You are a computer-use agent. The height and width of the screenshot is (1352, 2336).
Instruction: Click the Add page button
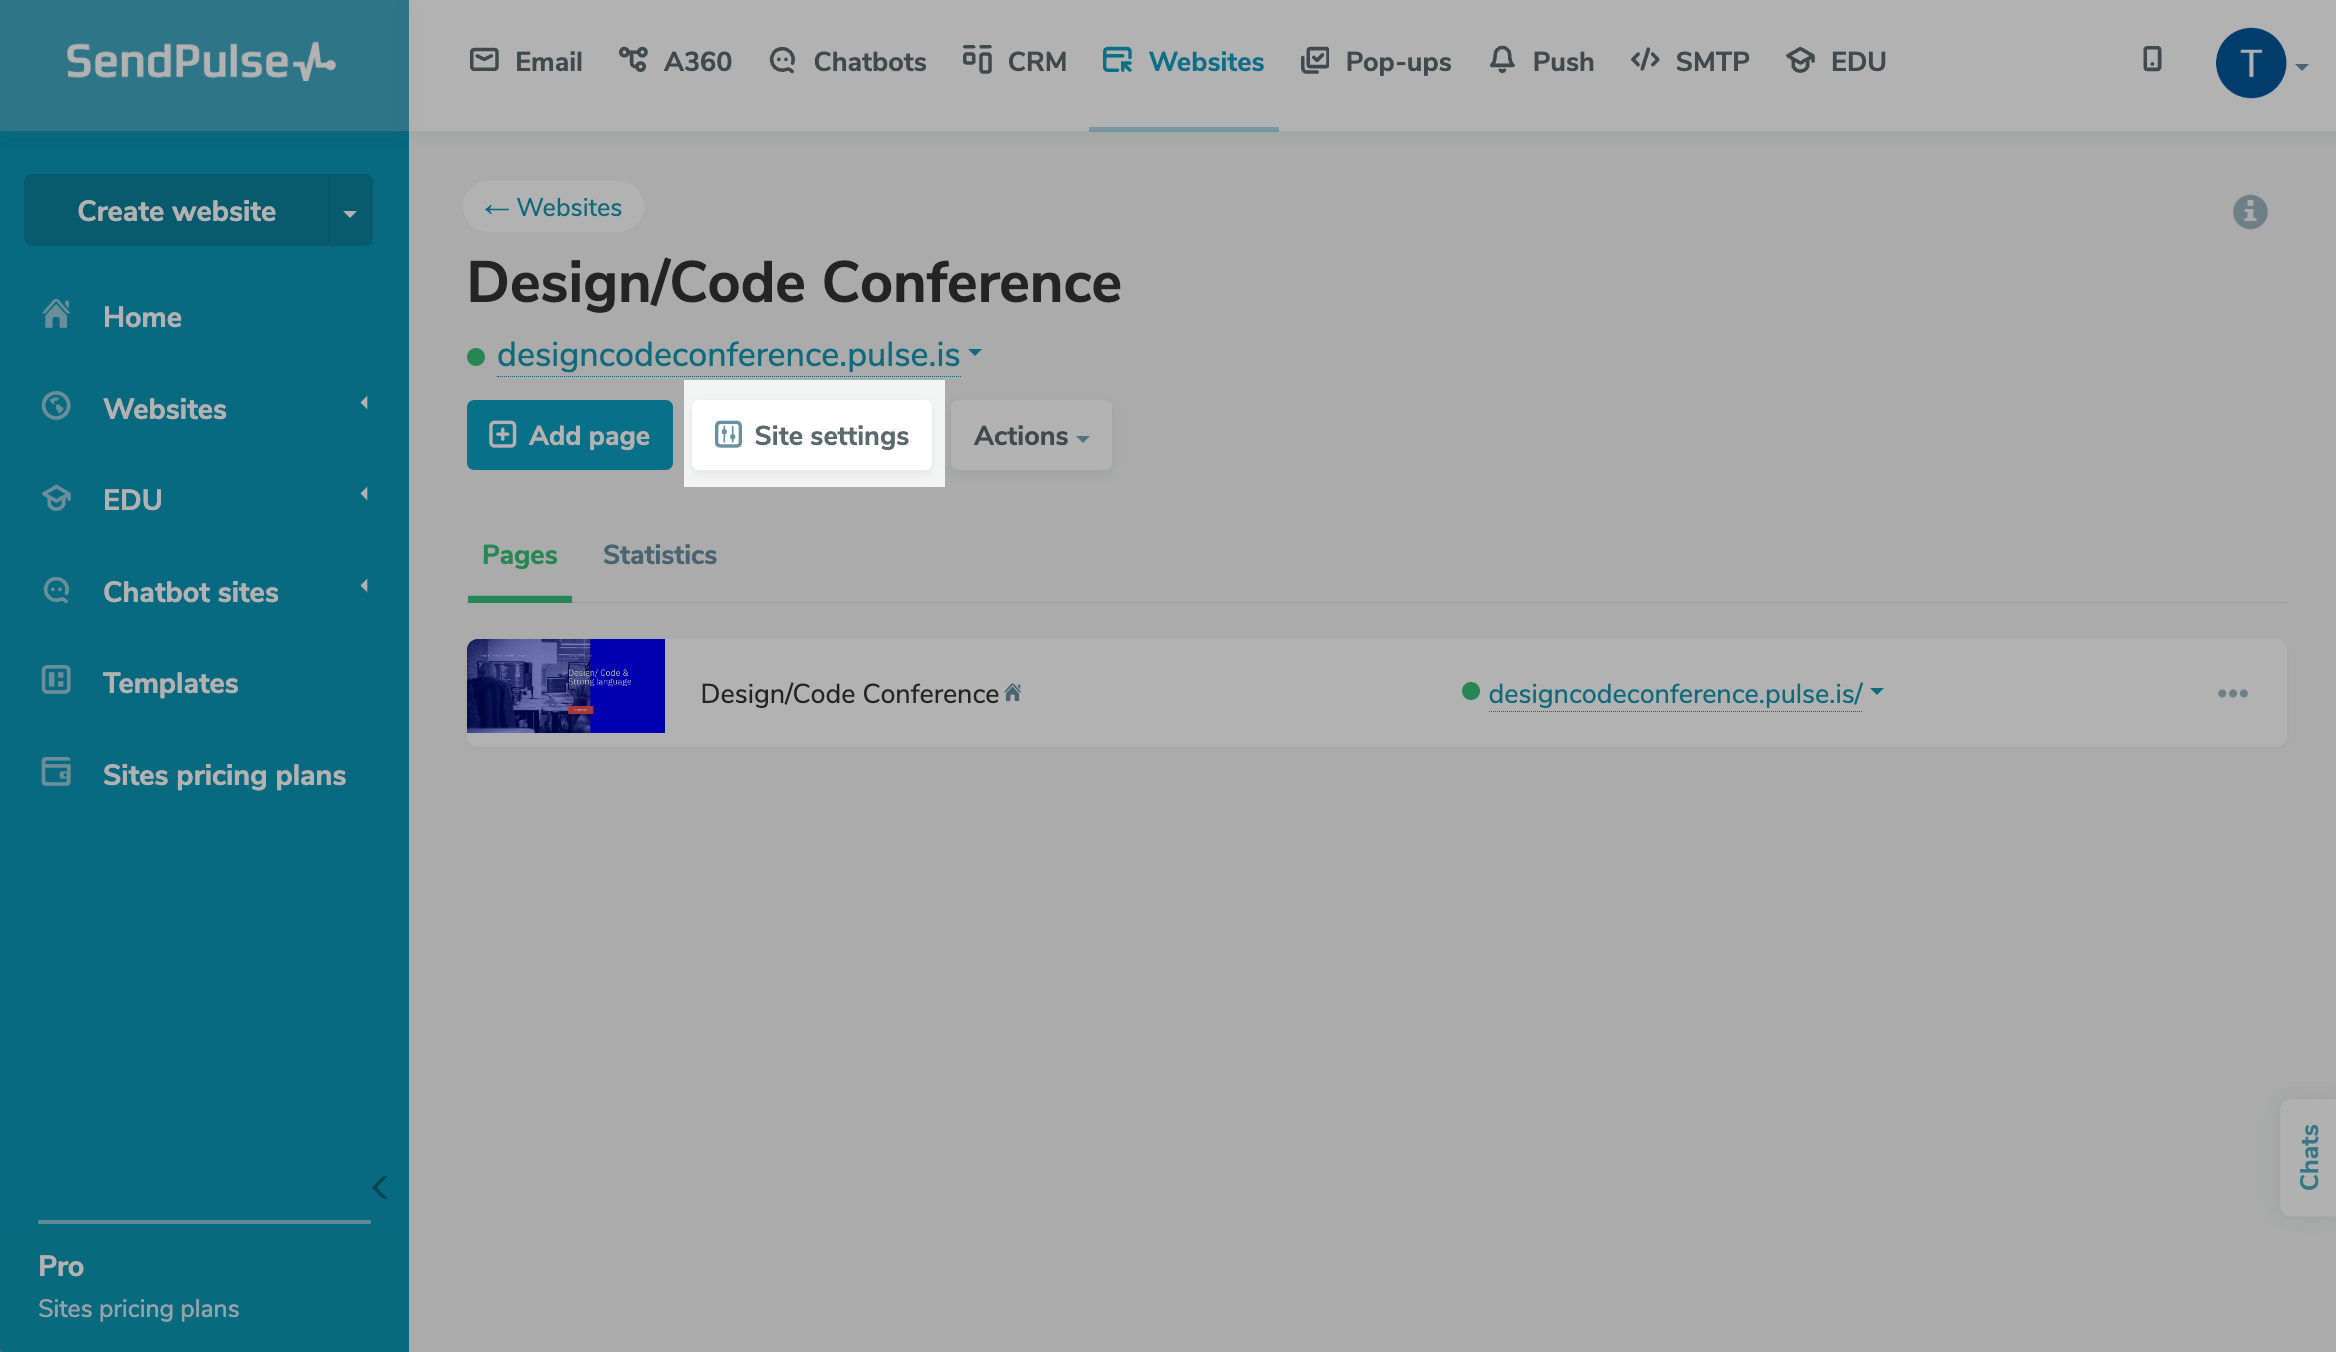click(569, 436)
